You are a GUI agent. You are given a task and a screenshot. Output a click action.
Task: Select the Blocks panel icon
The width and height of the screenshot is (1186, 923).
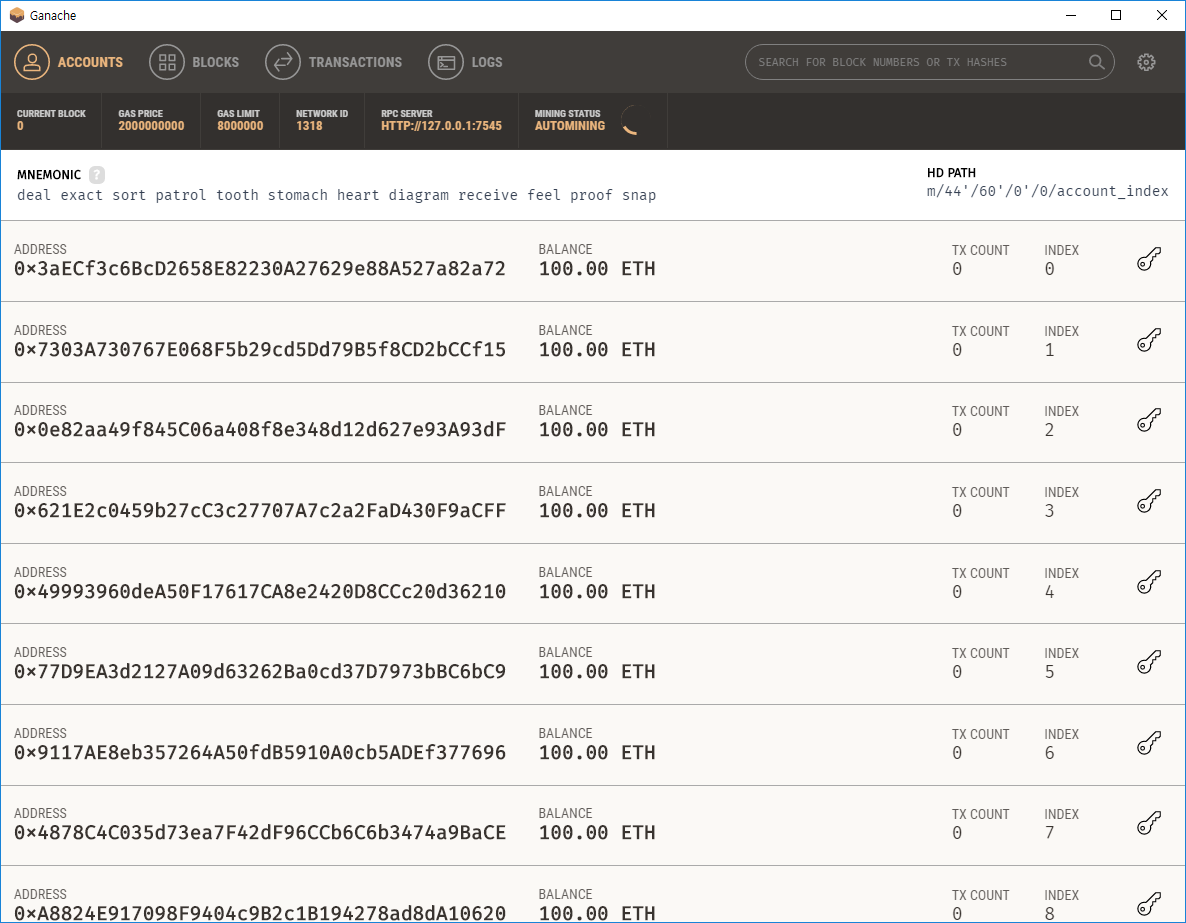(166, 61)
